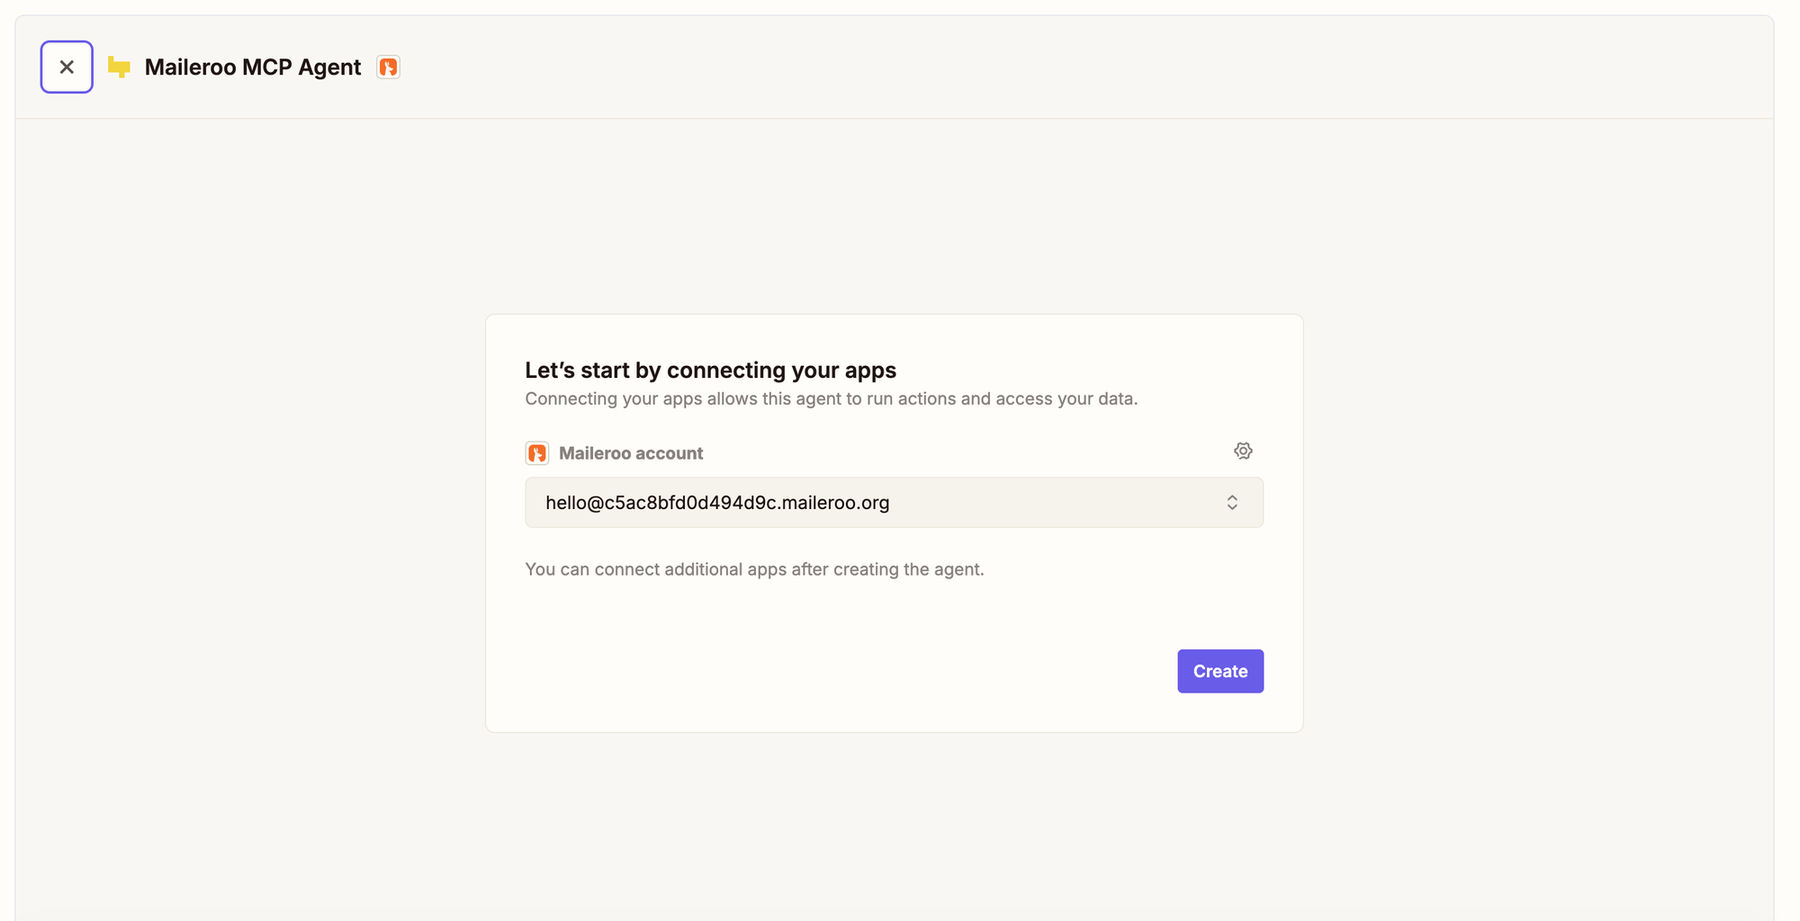Viewport: 1800px width, 921px height.
Task: Click the orange Maileroo icon beside title
Action: (388, 67)
